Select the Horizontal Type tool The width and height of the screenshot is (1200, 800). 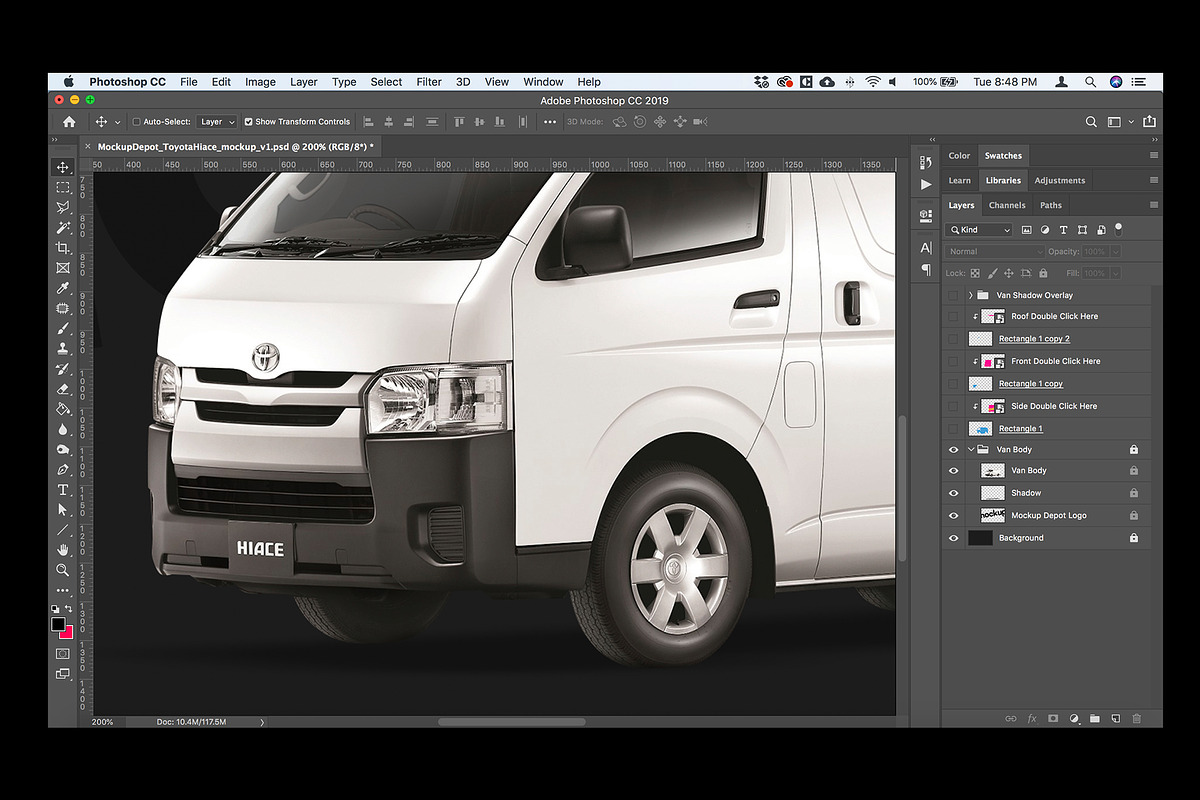(63, 489)
